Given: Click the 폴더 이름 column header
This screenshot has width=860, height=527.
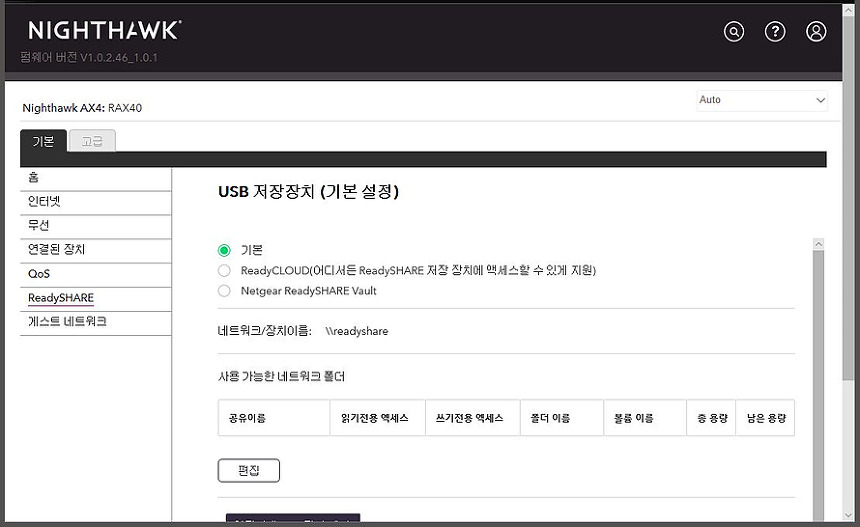Looking at the screenshot, I should pos(562,418).
